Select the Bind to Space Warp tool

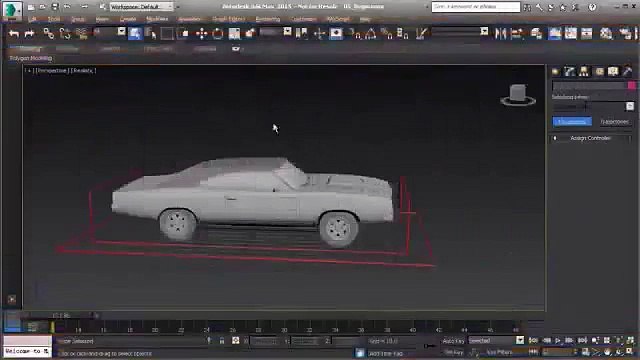coord(81,33)
